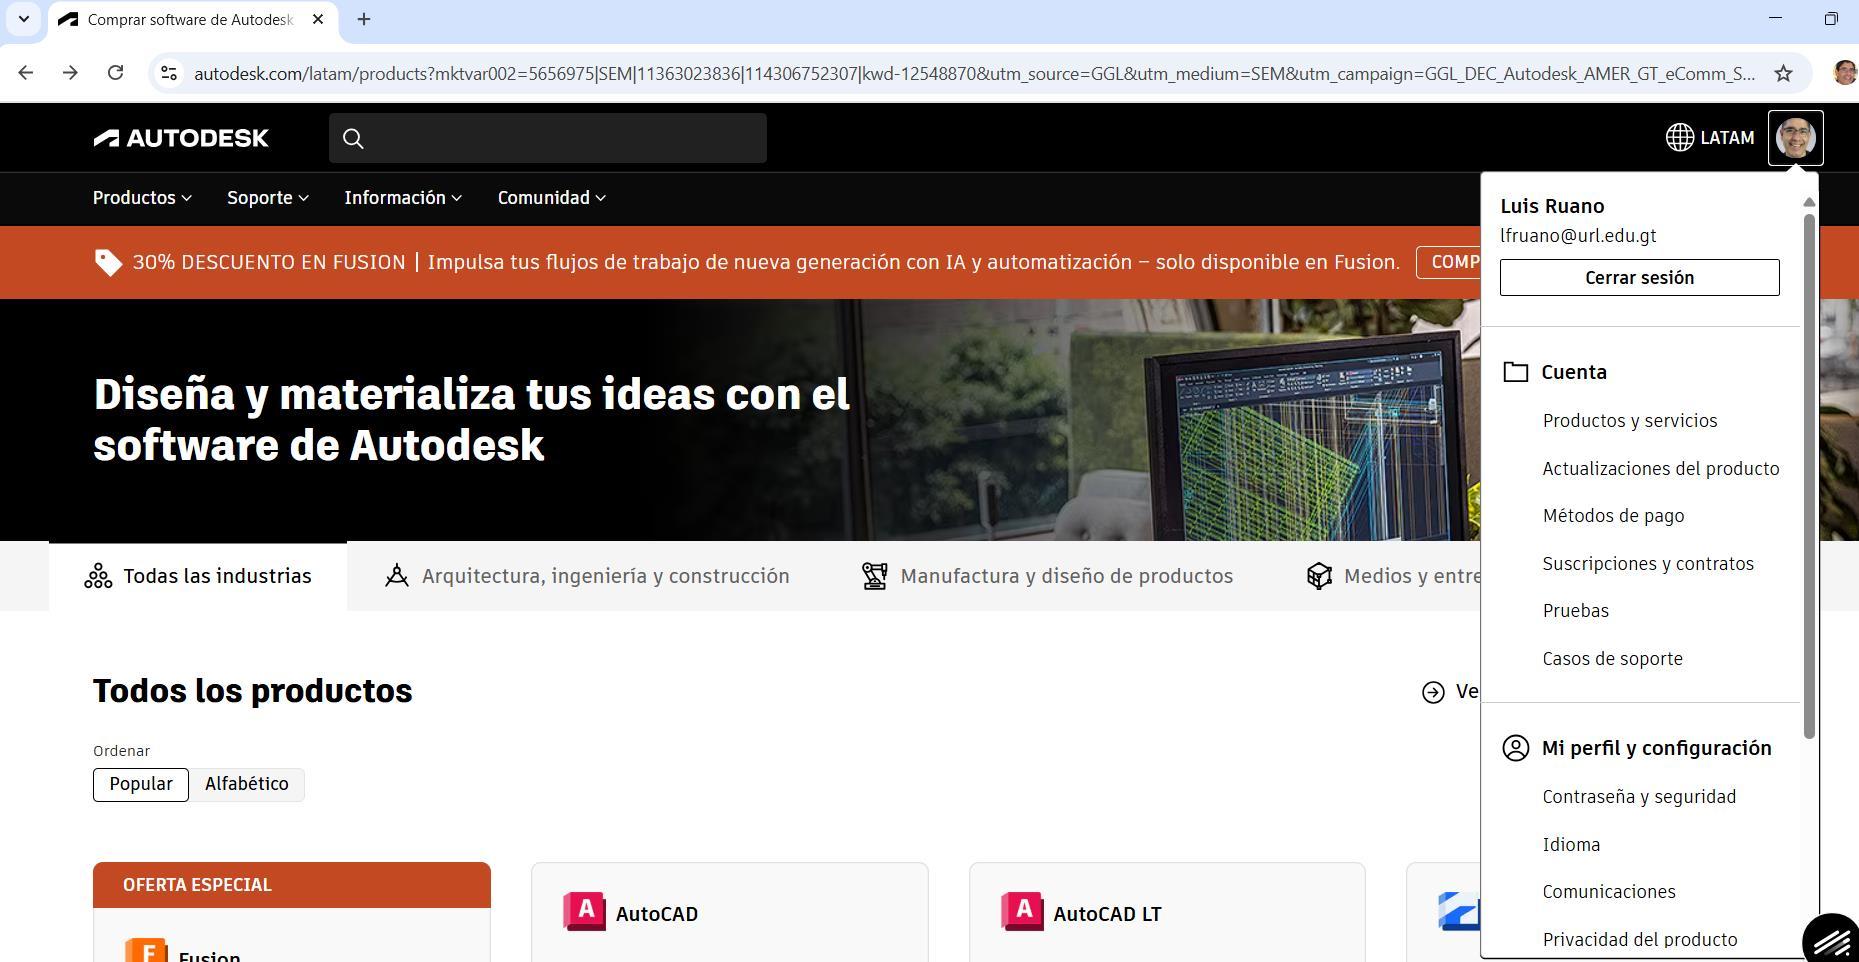Expand the Información menu

click(403, 198)
